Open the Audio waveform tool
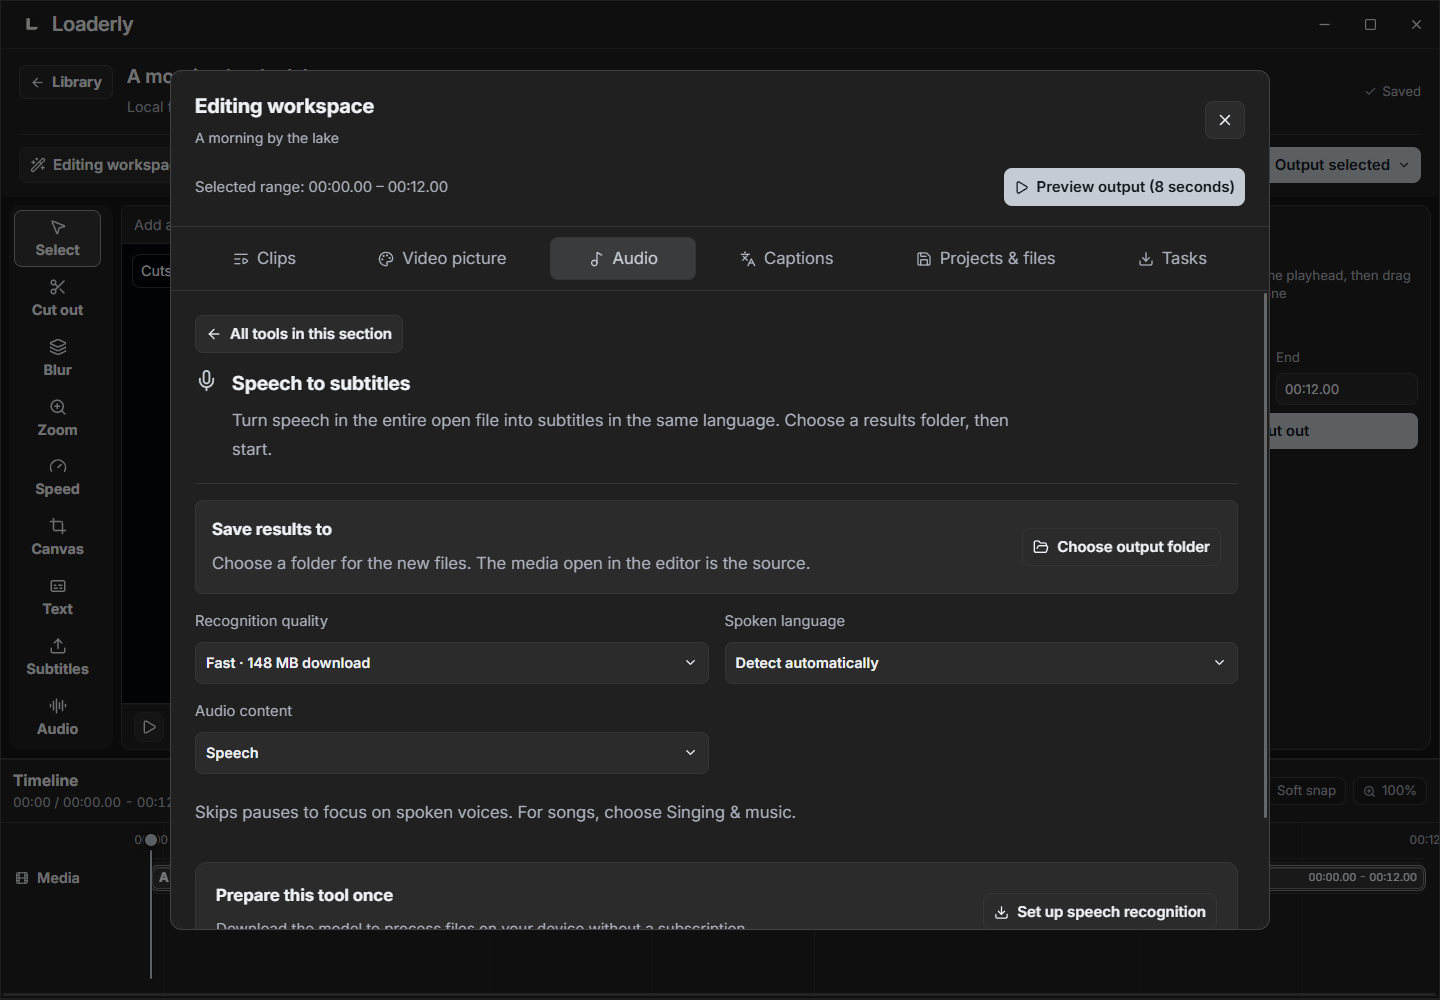 (x=57, y=717)
